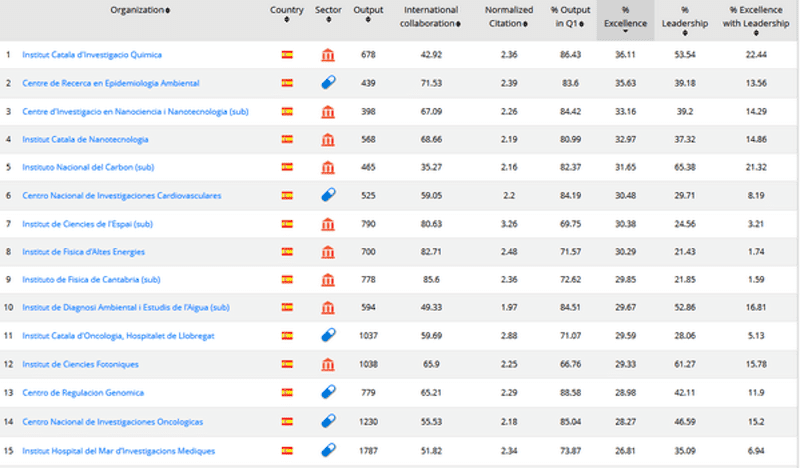This screenshot has width=800, height=468.
Task: Click the health sector icon for Institut Catala d'Oncologia
Action: pos(328,335)
